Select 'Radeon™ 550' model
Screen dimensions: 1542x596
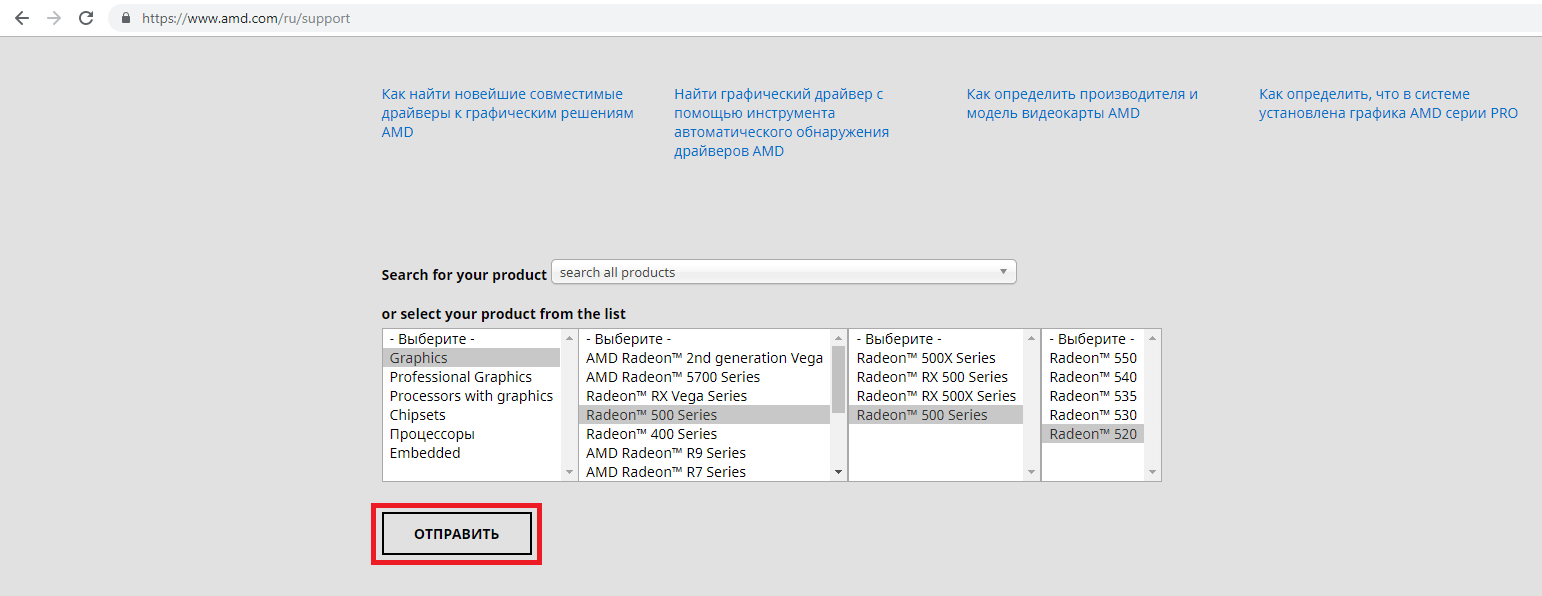1093,358
